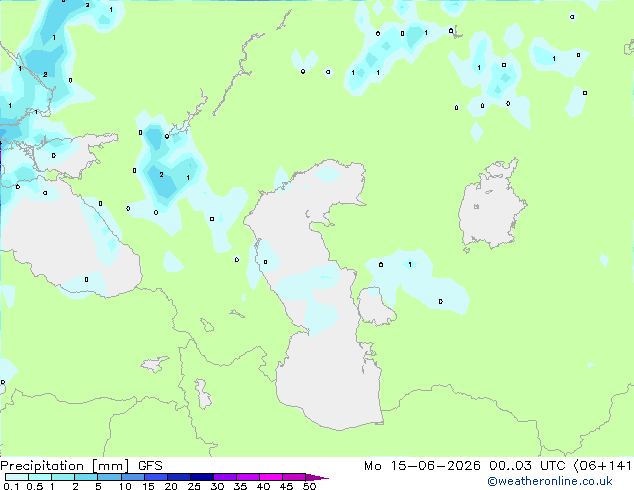Select the 2–5 mm legend color swatch
This screenshot has width=634, height=490.
coord(86,477)
